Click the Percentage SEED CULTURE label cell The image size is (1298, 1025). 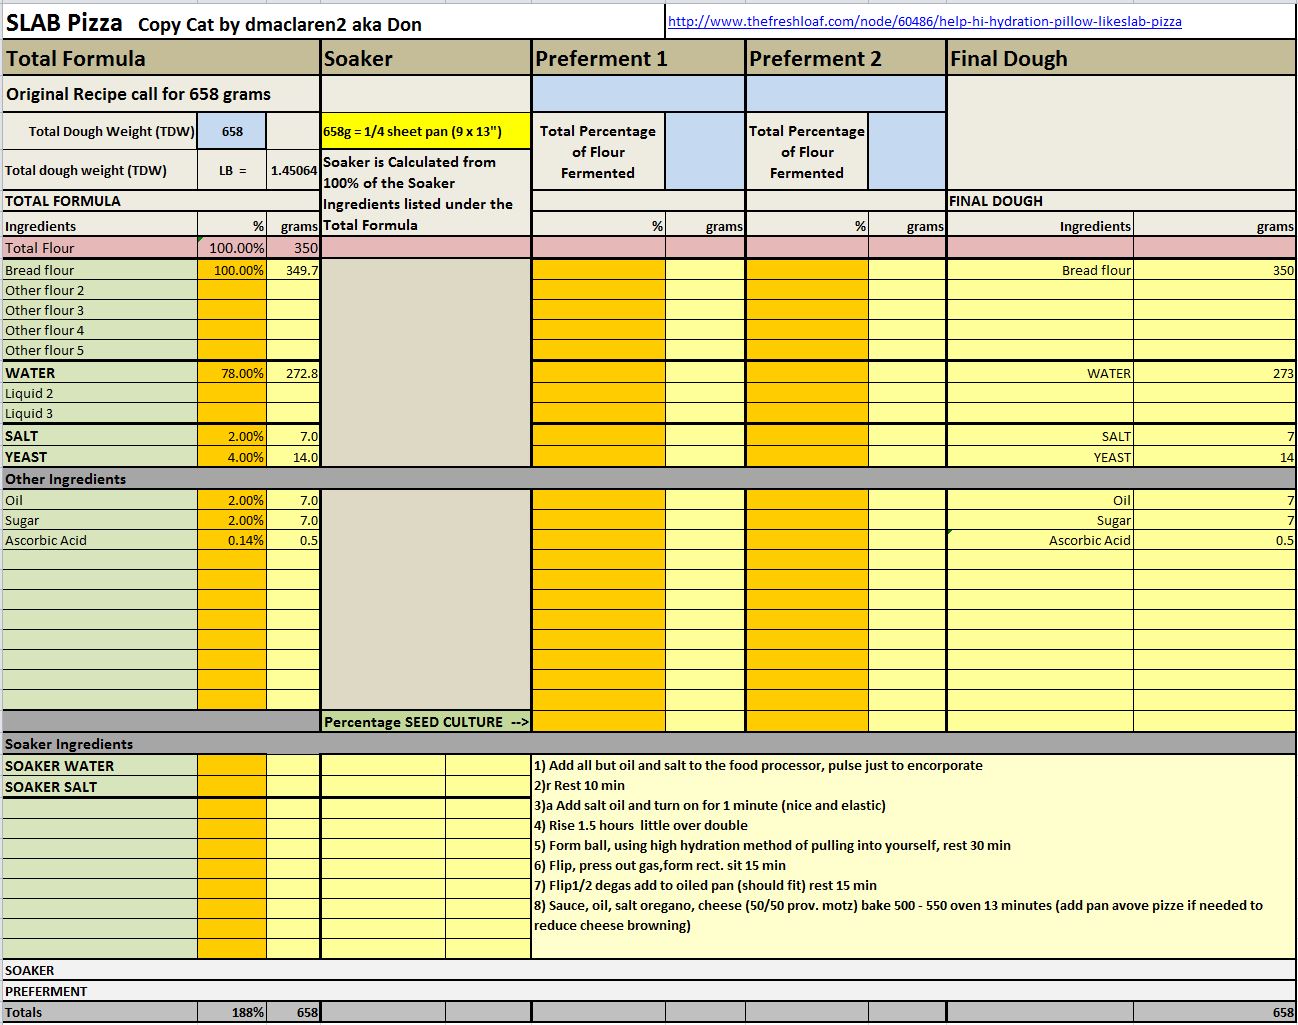point(426,722)
